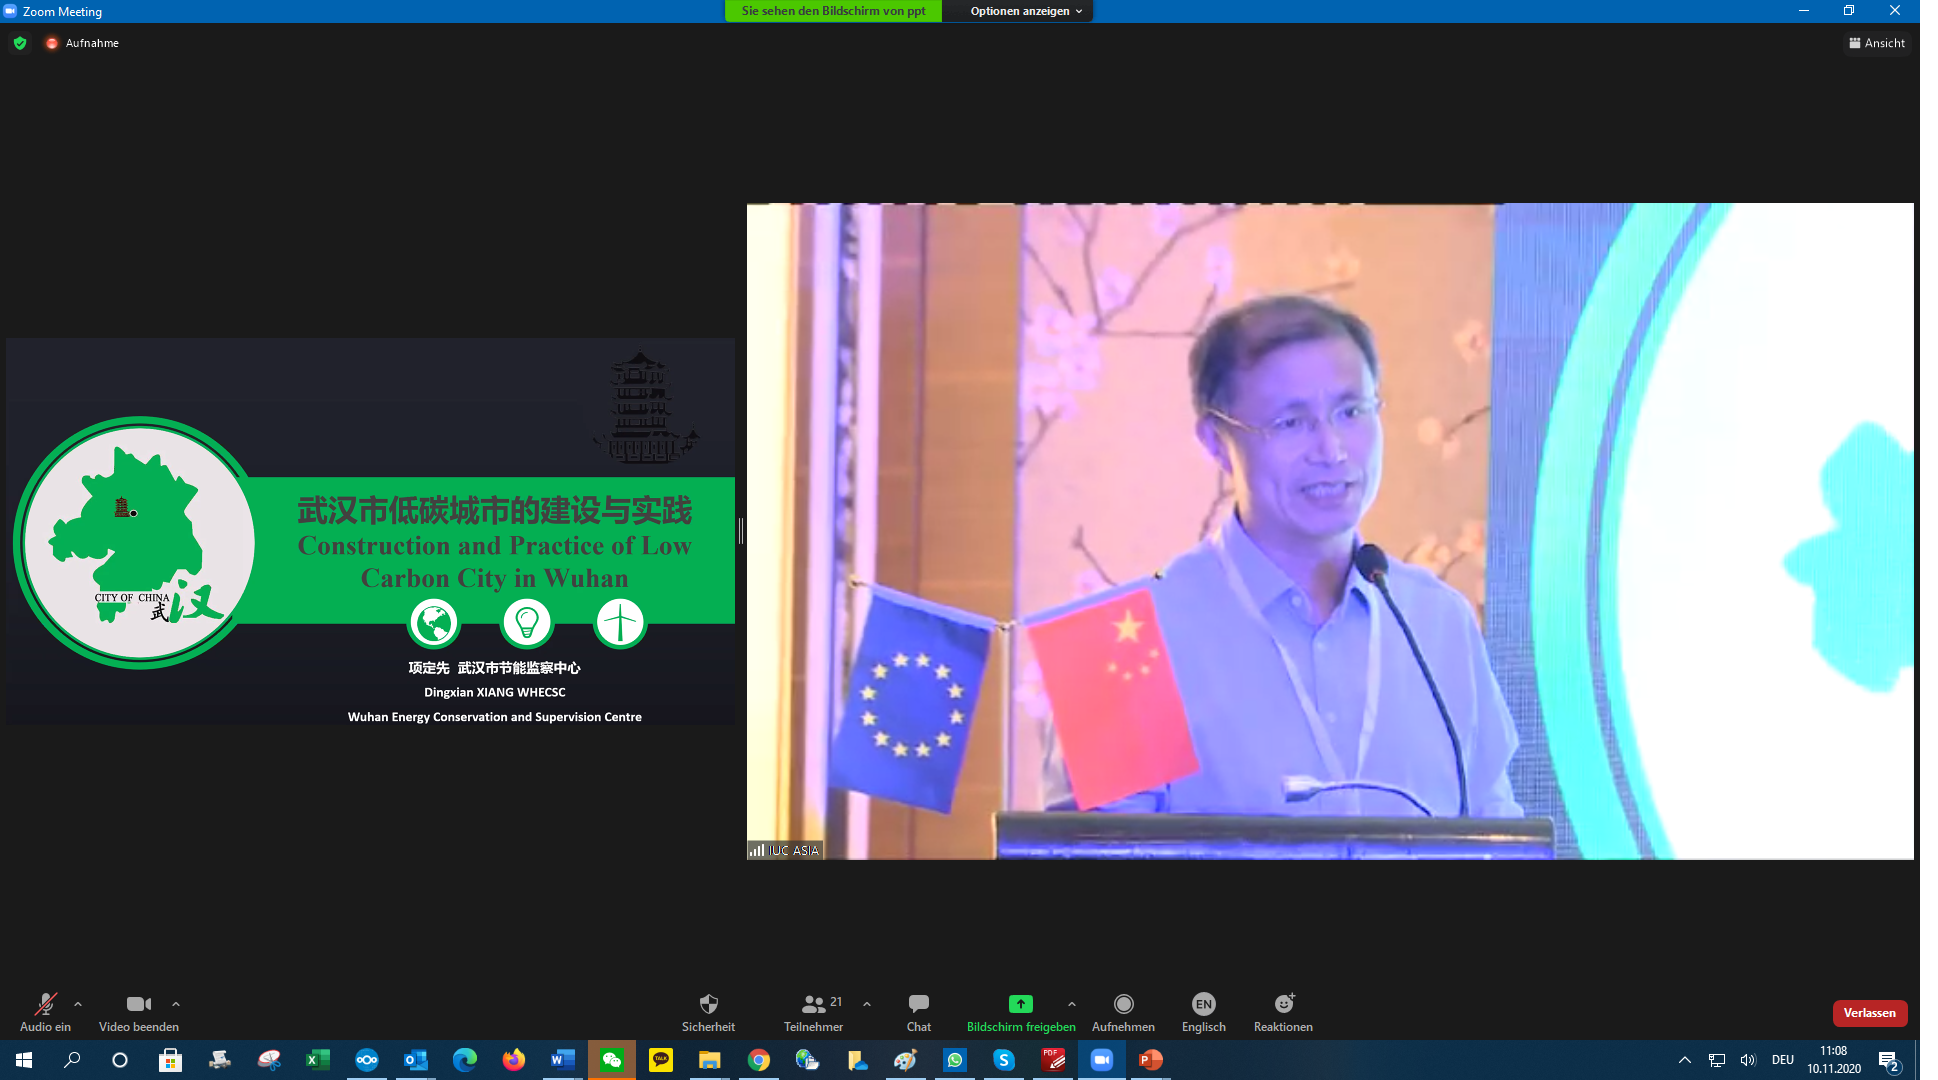Unmute microphone with Audio ein
The image size is (1938, 1080).
tap(45, 1004)
